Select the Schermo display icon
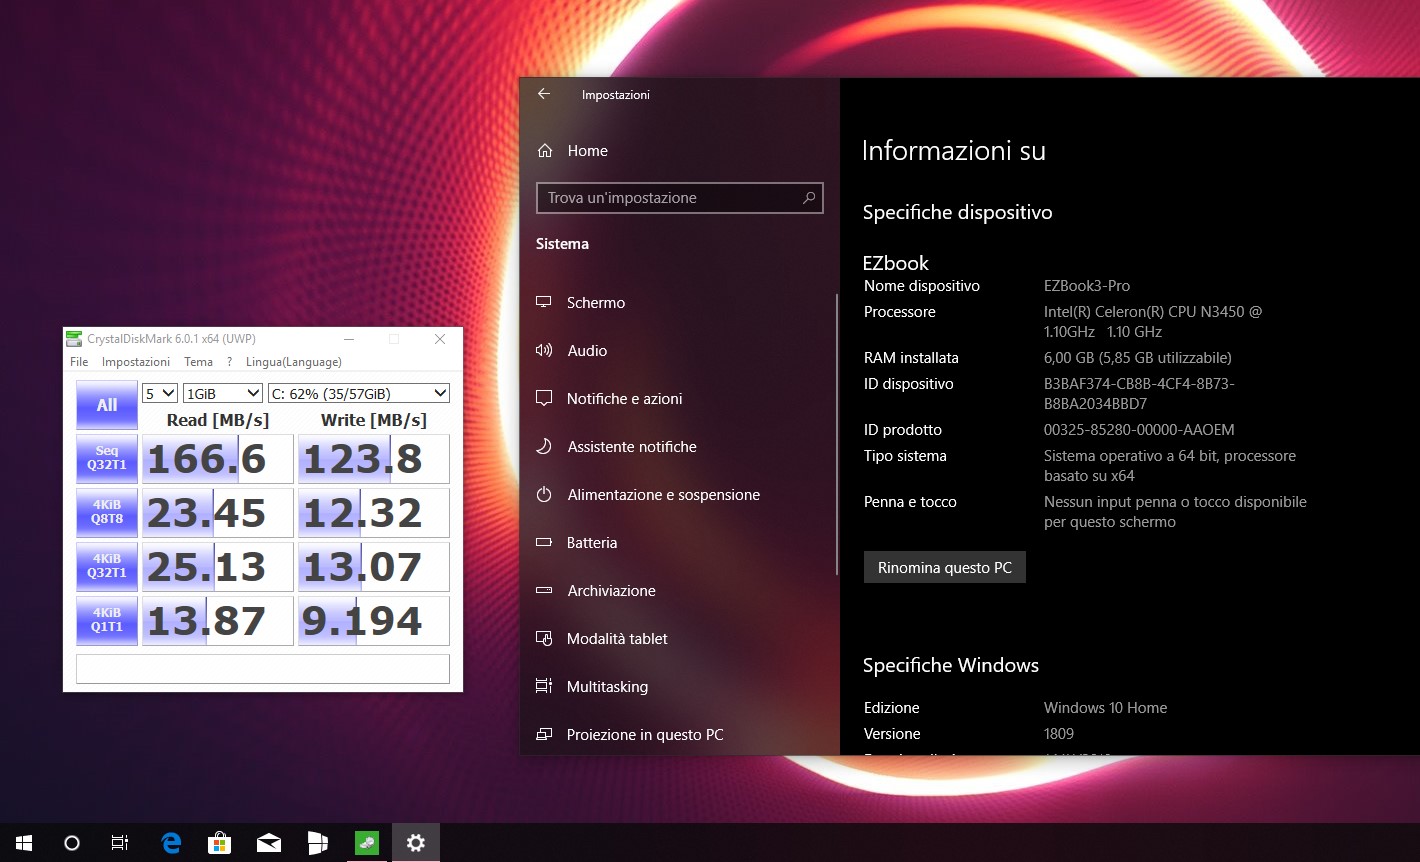 pyautogui.click(x=544, y=302)
